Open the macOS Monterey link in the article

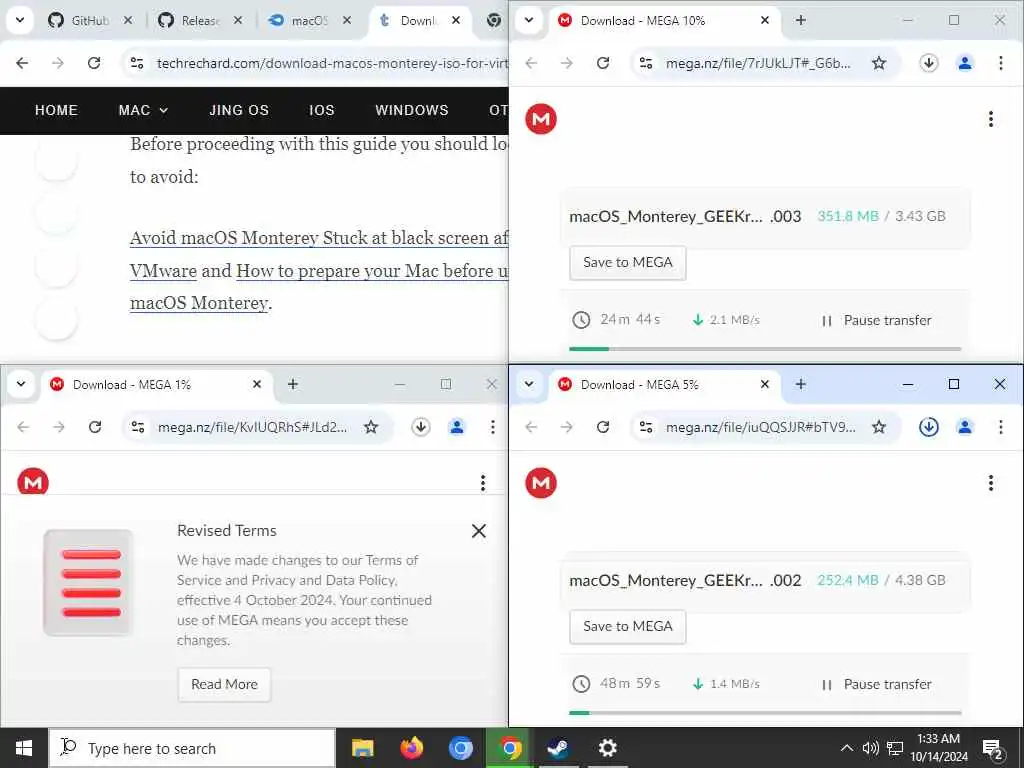[199, 303]
